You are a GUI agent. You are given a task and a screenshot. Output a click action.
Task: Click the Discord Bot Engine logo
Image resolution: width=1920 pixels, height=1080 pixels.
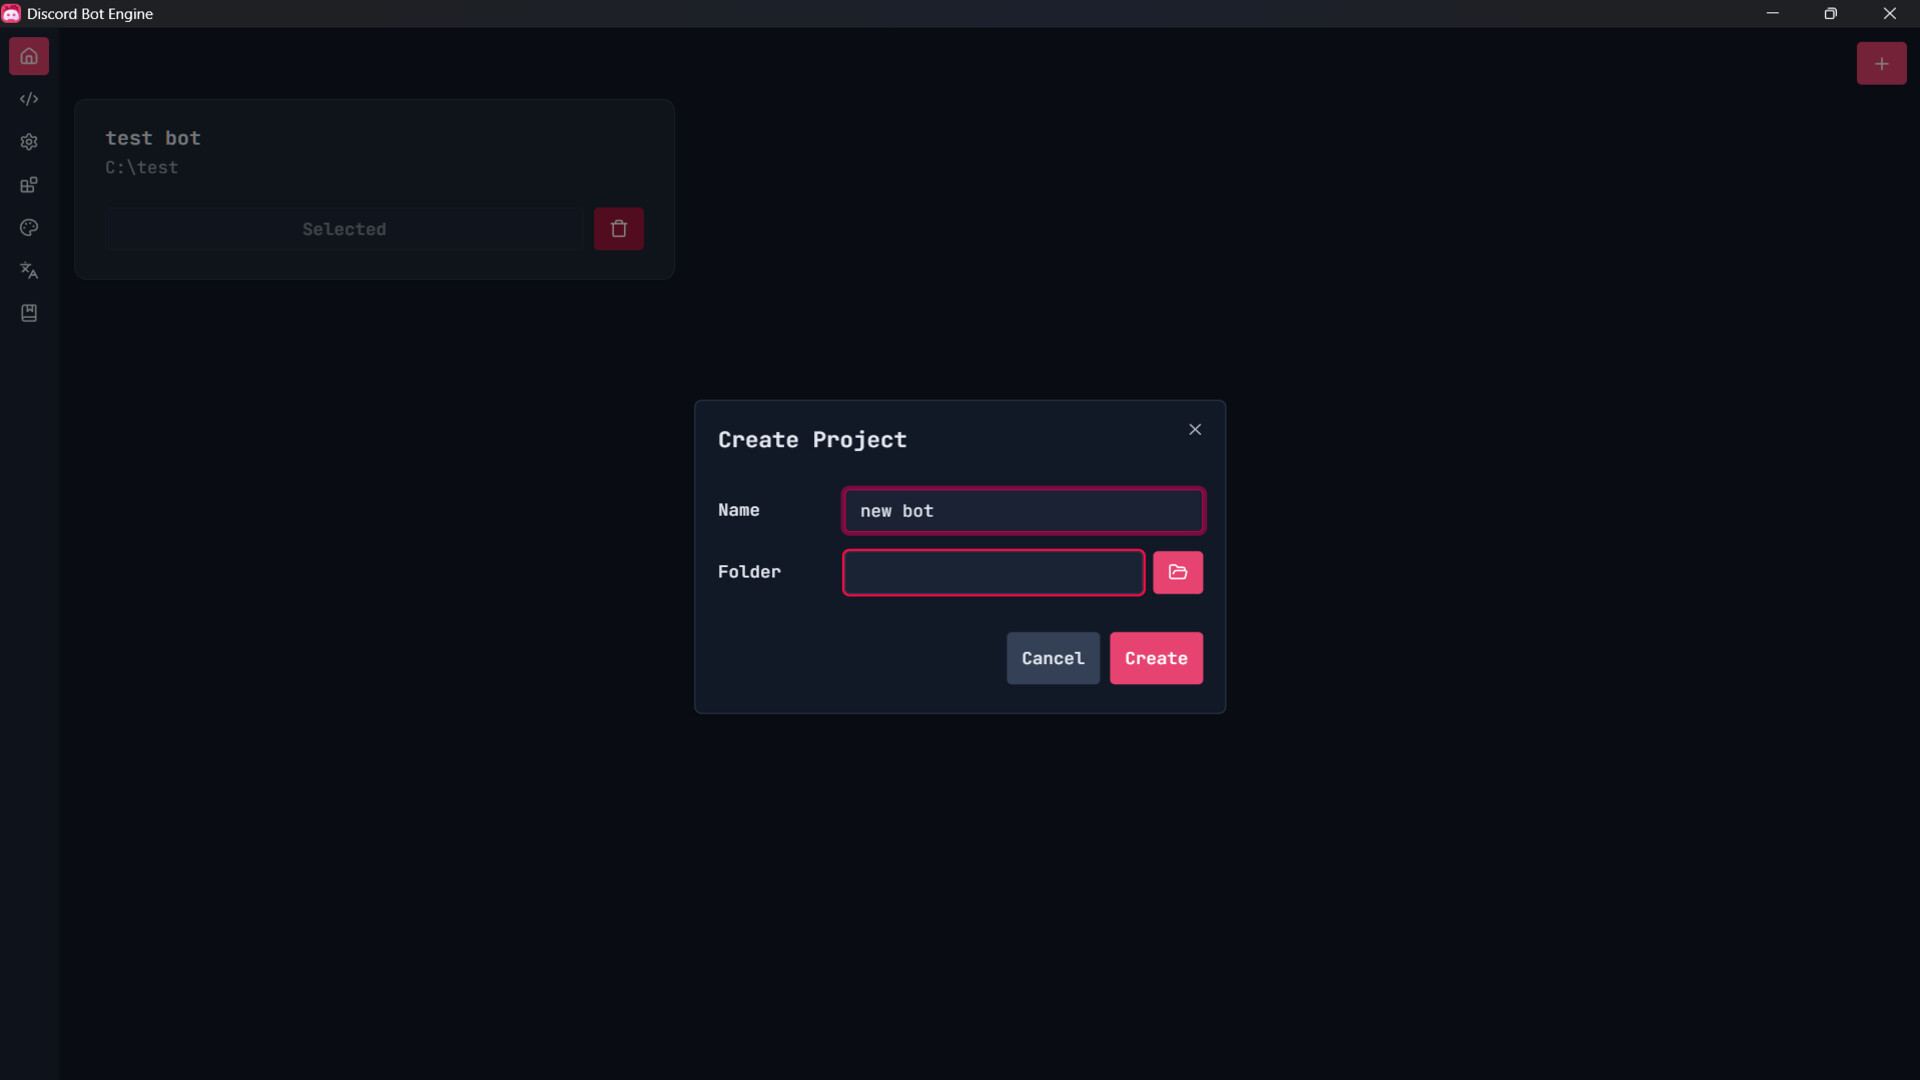11,13
